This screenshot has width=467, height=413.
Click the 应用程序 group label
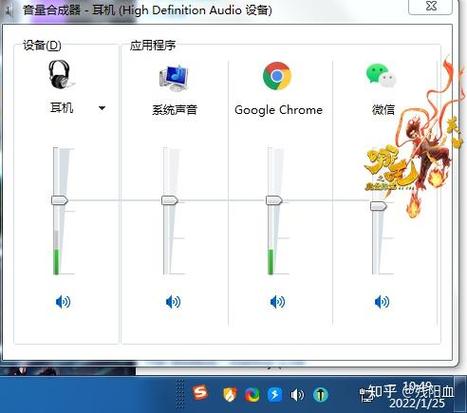click(153, 45)
